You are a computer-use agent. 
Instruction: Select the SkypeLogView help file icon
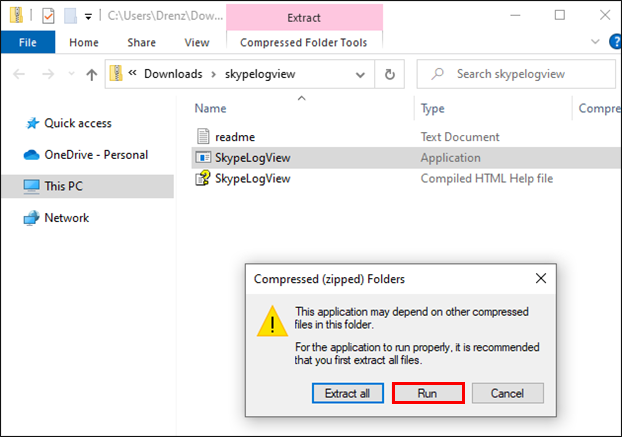pos(203,179)
